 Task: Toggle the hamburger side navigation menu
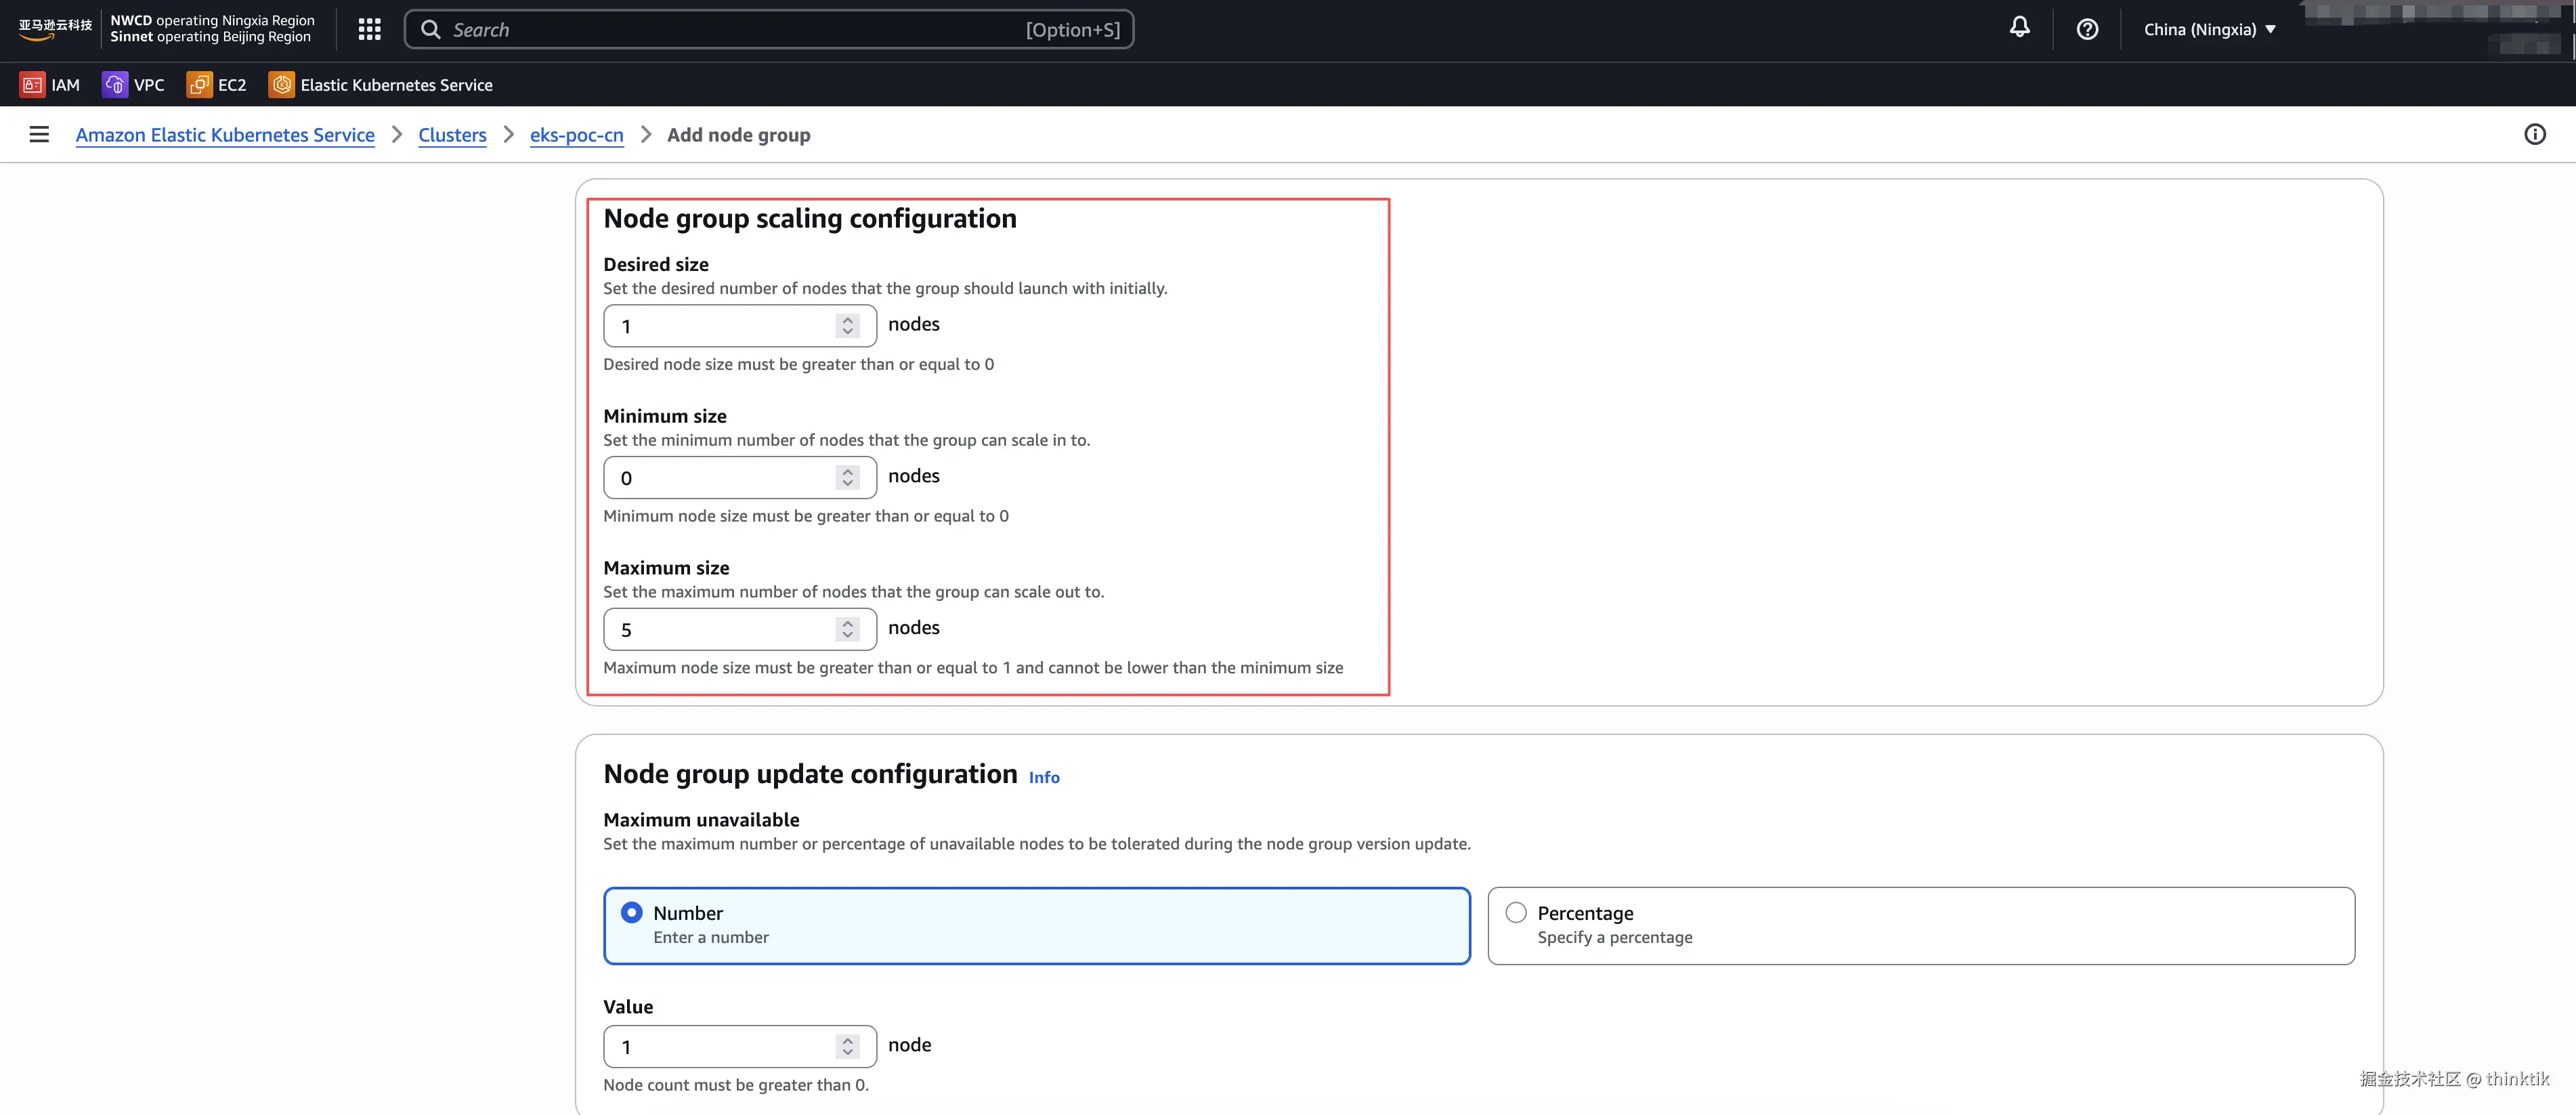pos(39,134)
